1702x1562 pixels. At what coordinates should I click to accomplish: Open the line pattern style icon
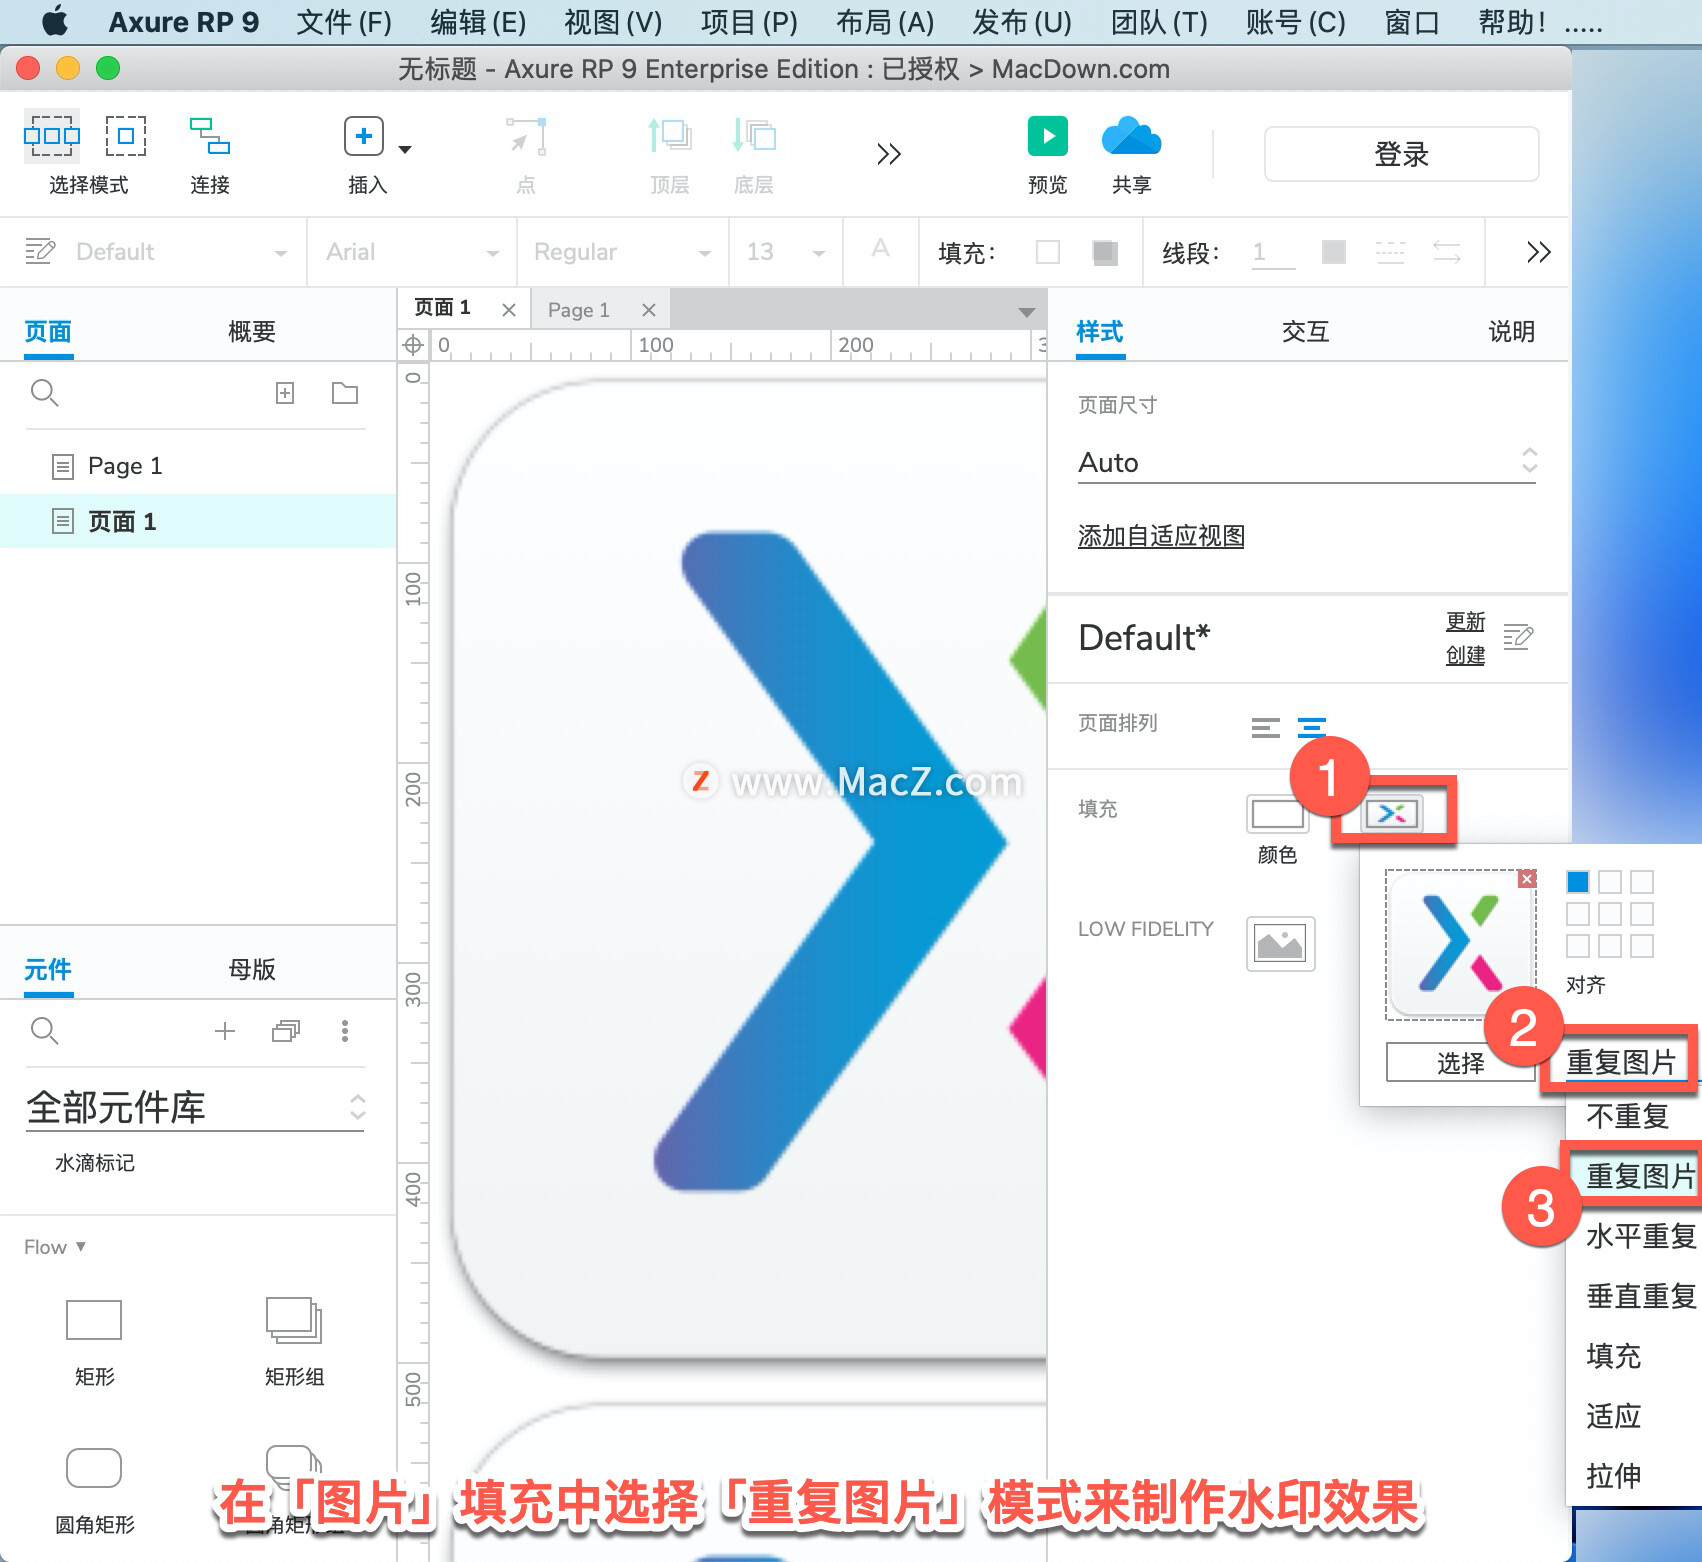click(x=1390, y=252)
